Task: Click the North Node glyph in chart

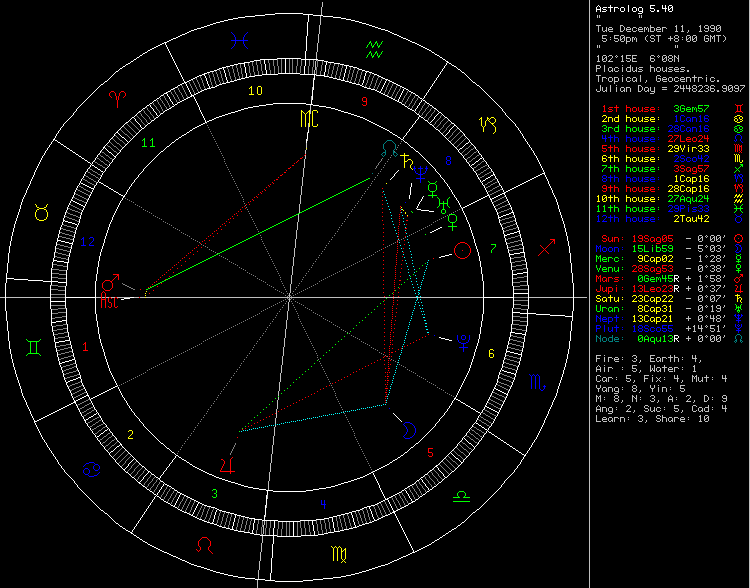Action: [x=387, y=148]
